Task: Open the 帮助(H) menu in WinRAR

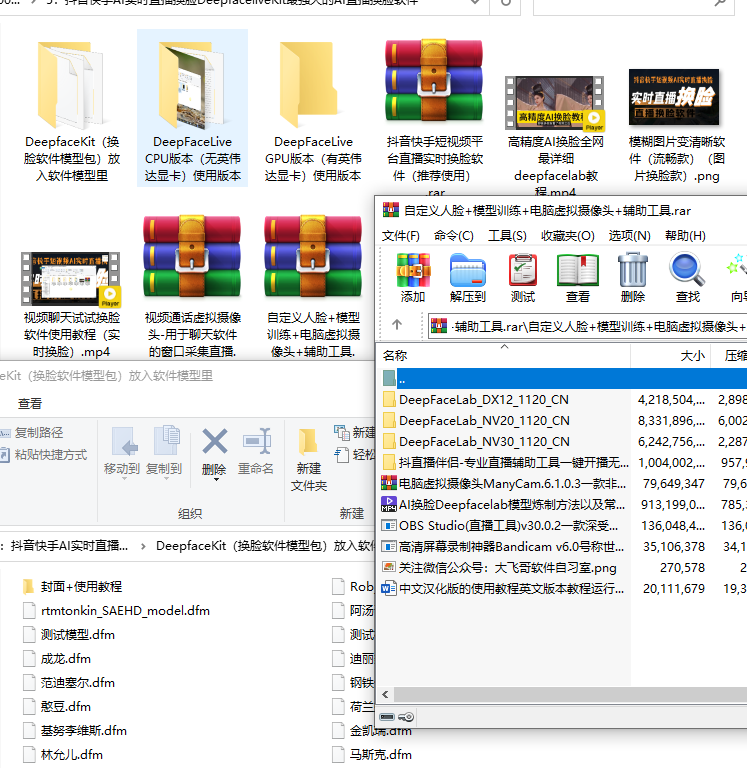Action: [x=685, y=236]
